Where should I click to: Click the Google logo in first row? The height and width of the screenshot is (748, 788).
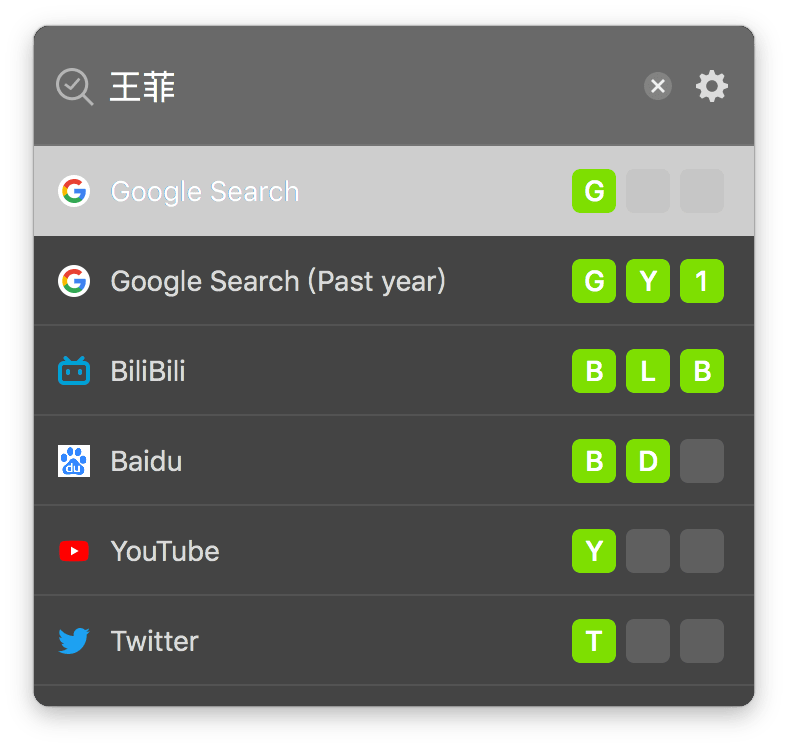click(x=74, y=191)
